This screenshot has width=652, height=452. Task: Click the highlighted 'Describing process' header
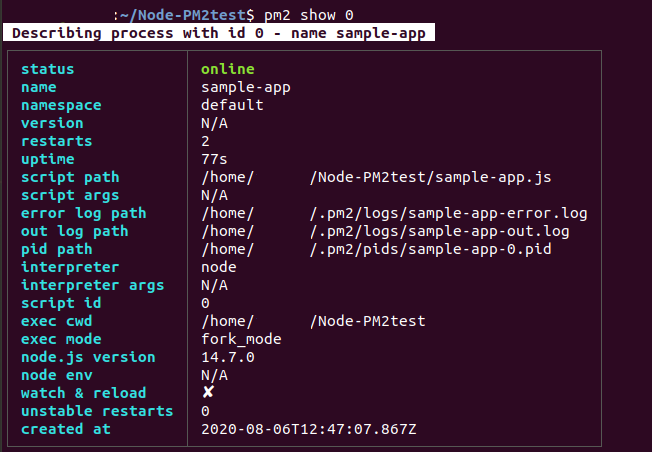[219, 32]
